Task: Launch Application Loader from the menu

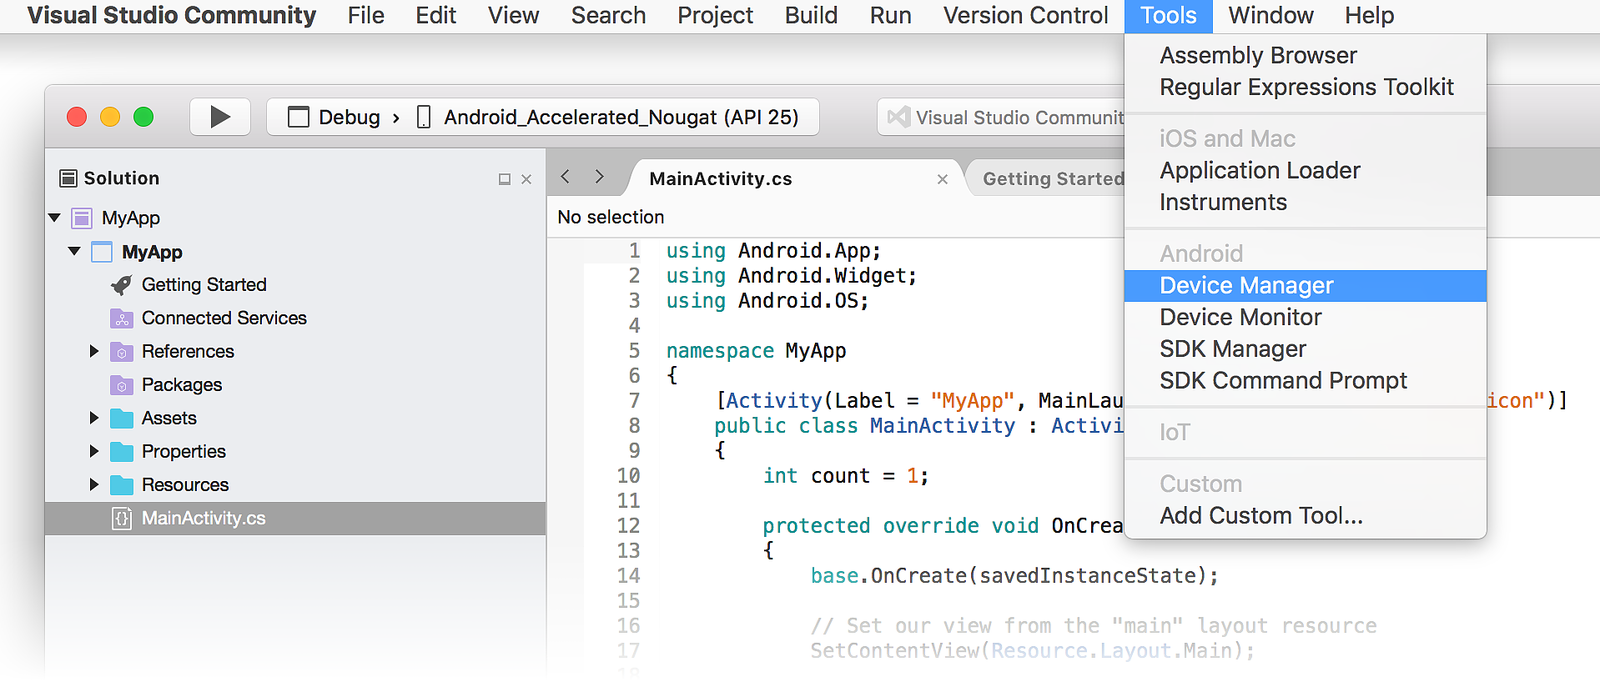Action: pos(1306,170)
